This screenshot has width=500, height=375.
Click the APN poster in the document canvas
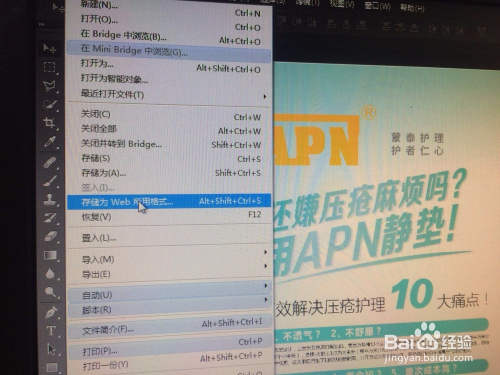pos(387,218)
